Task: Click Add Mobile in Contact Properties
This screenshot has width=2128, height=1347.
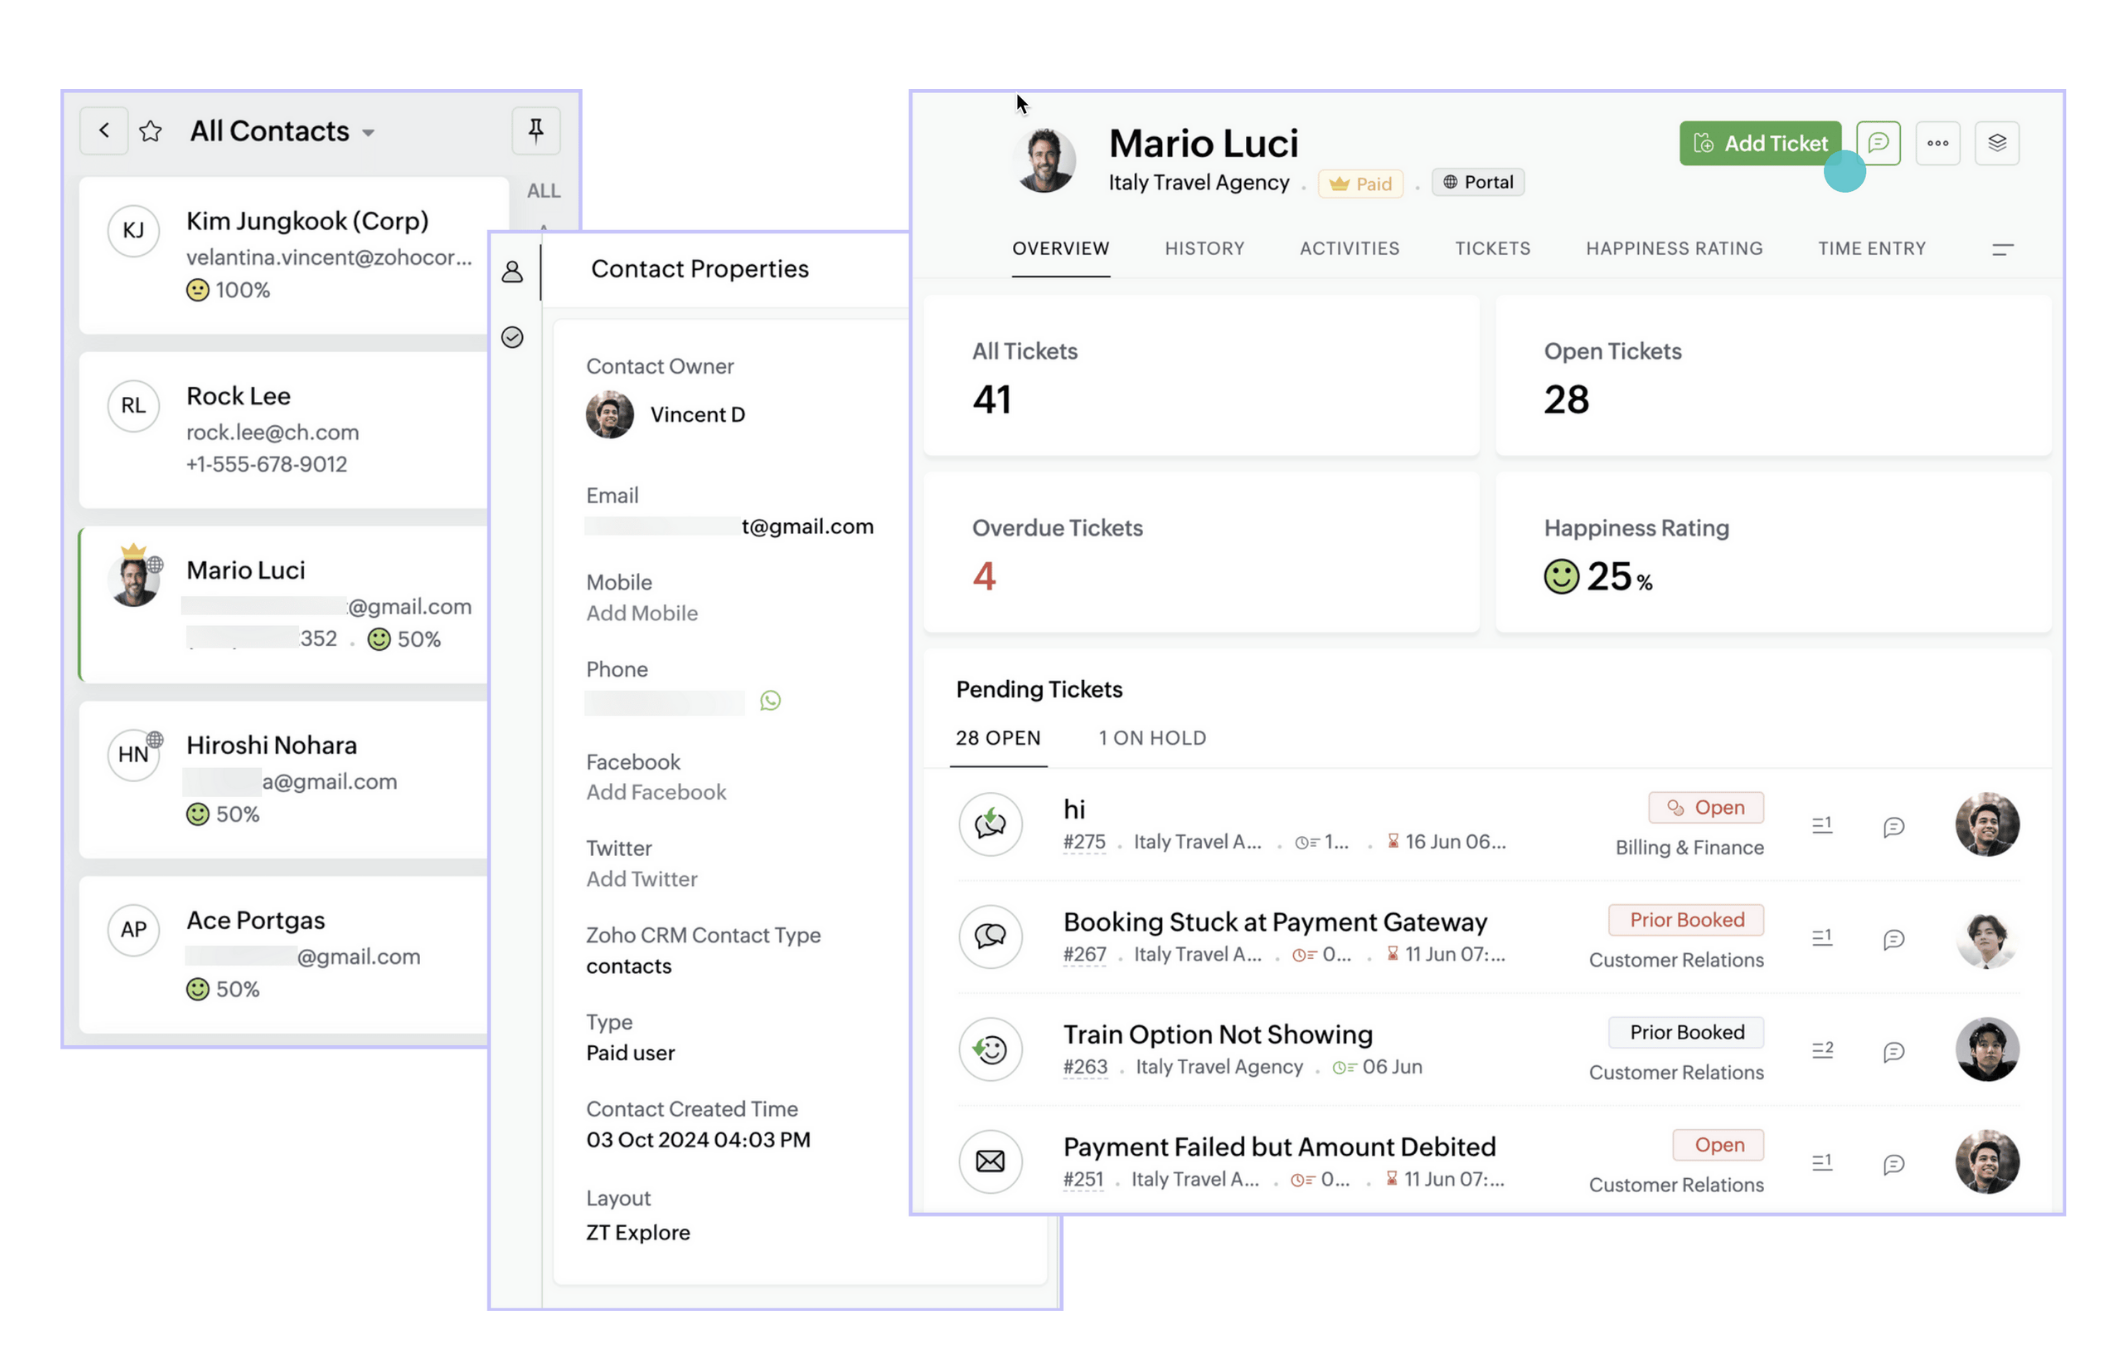Action: 642,613
